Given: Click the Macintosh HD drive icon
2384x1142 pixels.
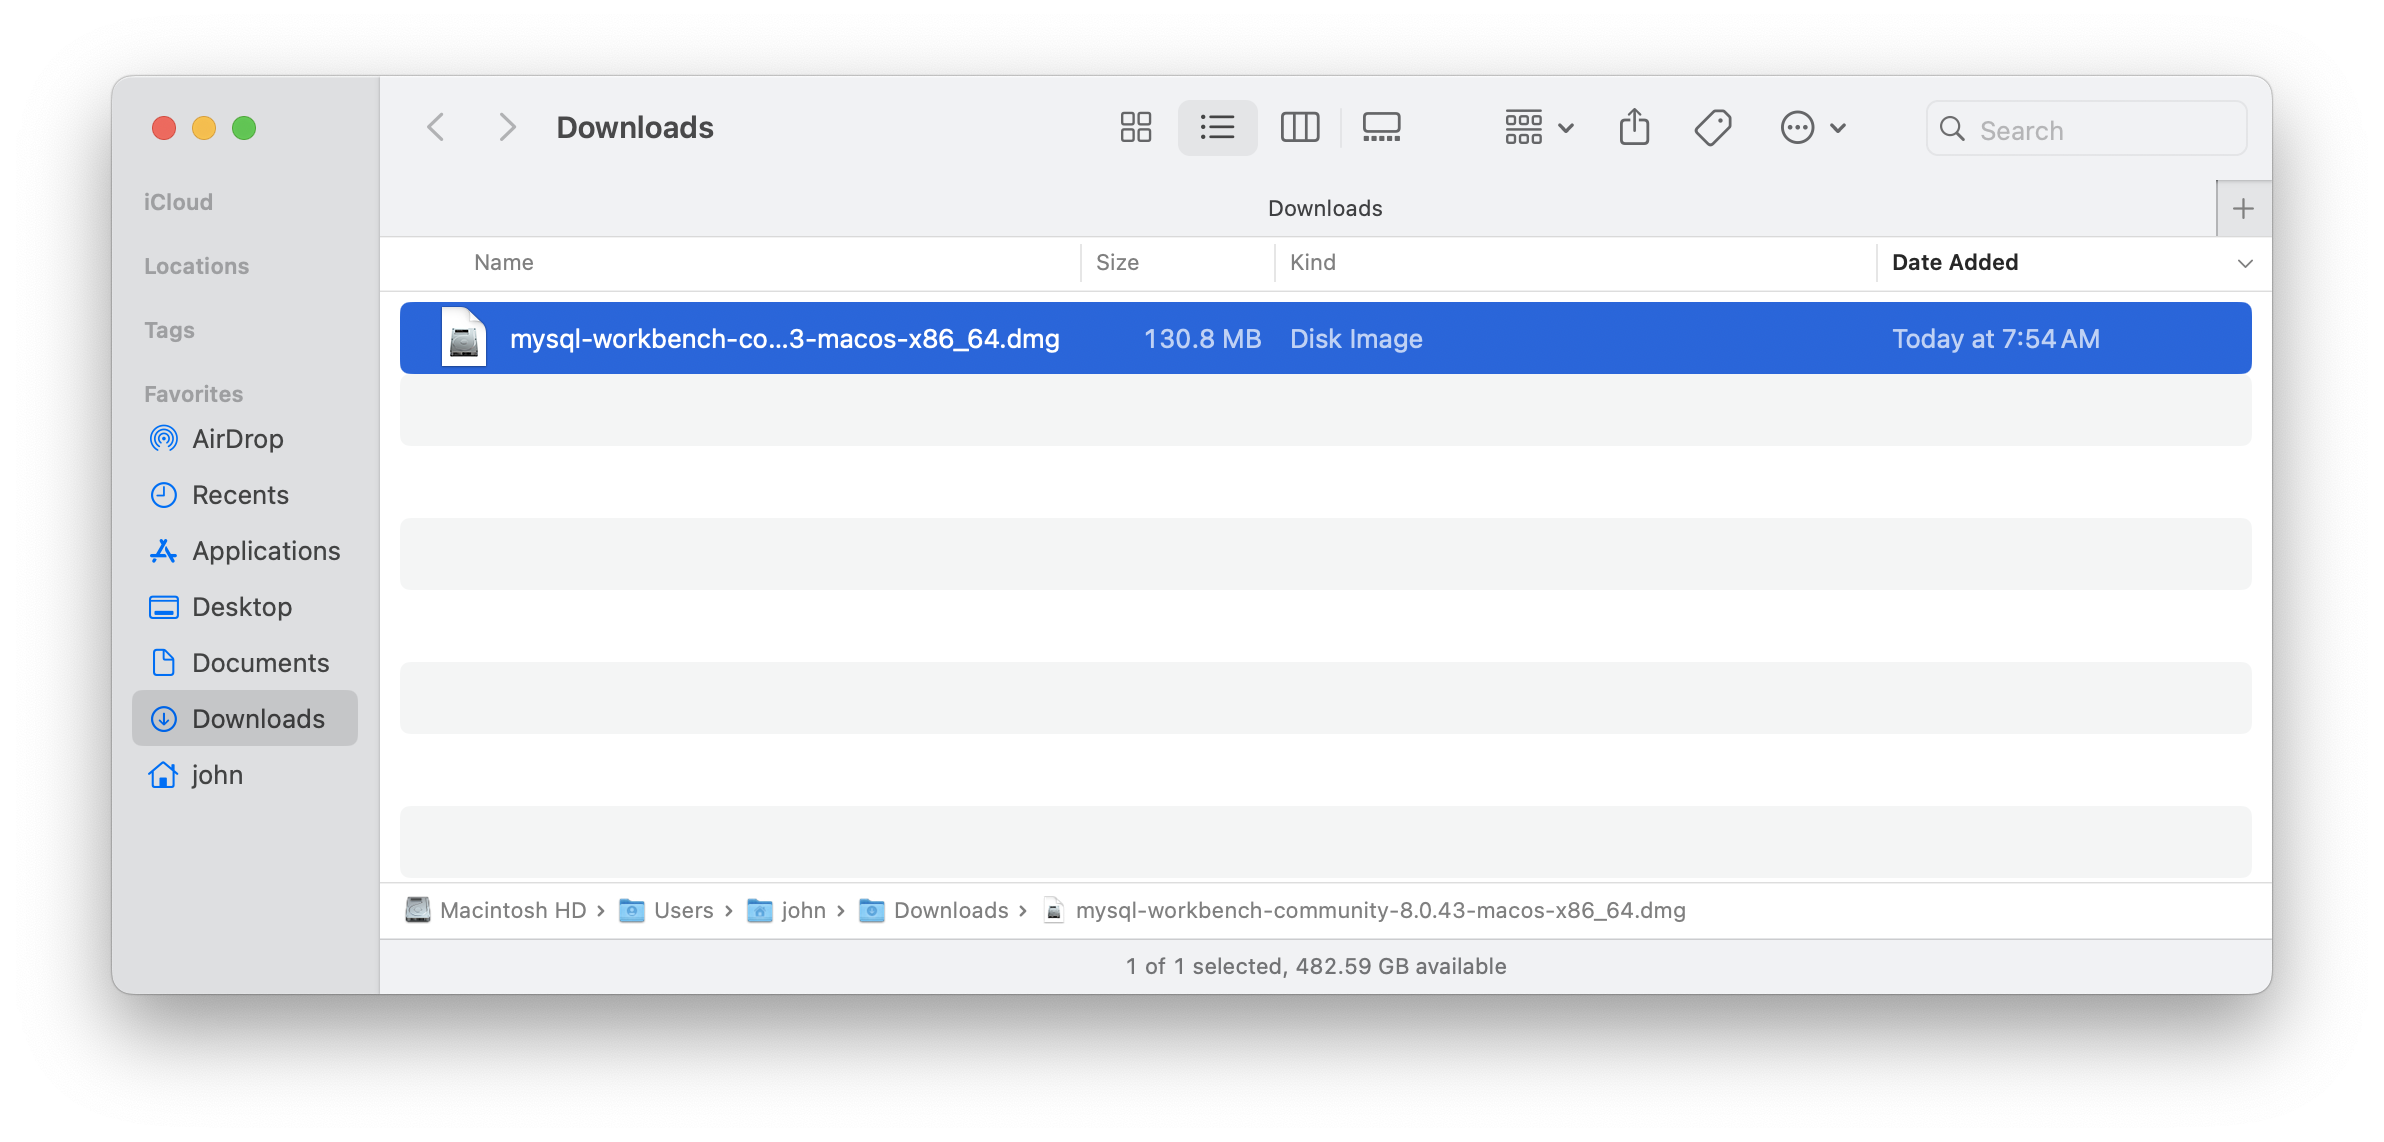Looking at the screenshot, I should [418, 910].
